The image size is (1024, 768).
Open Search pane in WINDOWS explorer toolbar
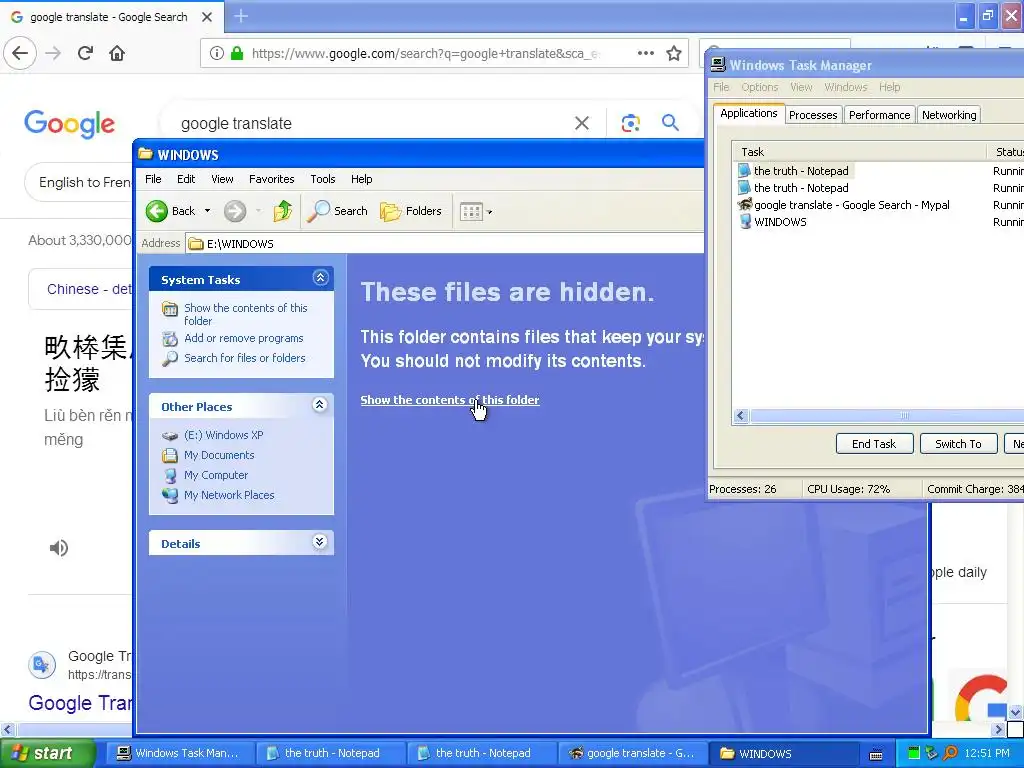pos(337,211)
